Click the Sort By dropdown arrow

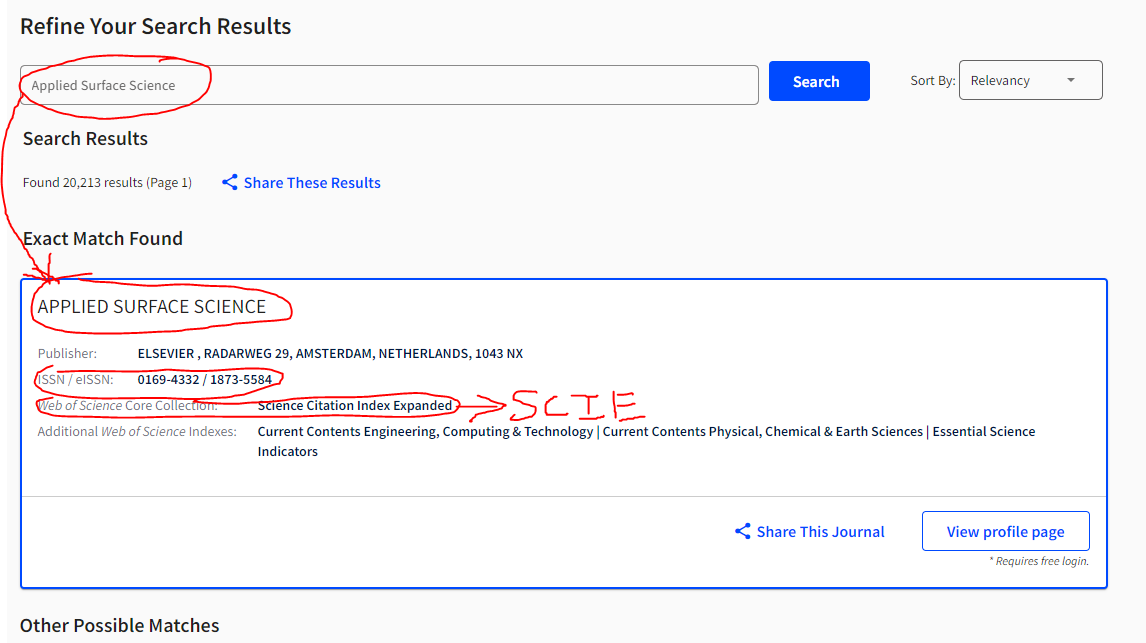coord(1071,80)
